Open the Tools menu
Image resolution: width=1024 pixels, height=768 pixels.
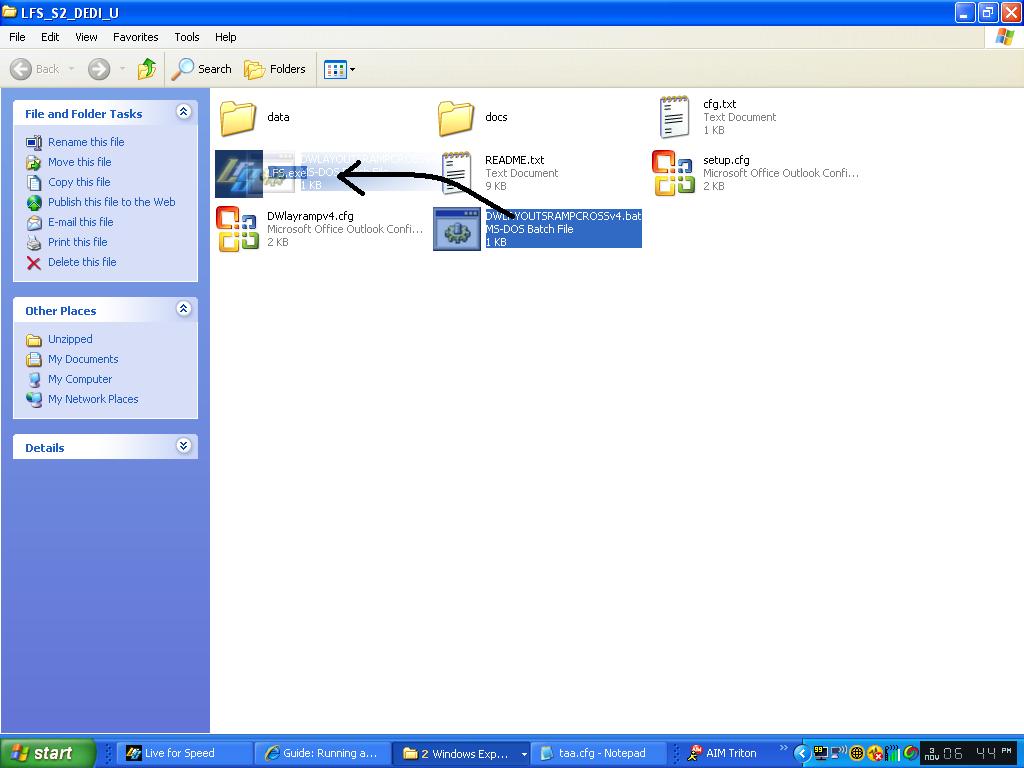[187, 37]
